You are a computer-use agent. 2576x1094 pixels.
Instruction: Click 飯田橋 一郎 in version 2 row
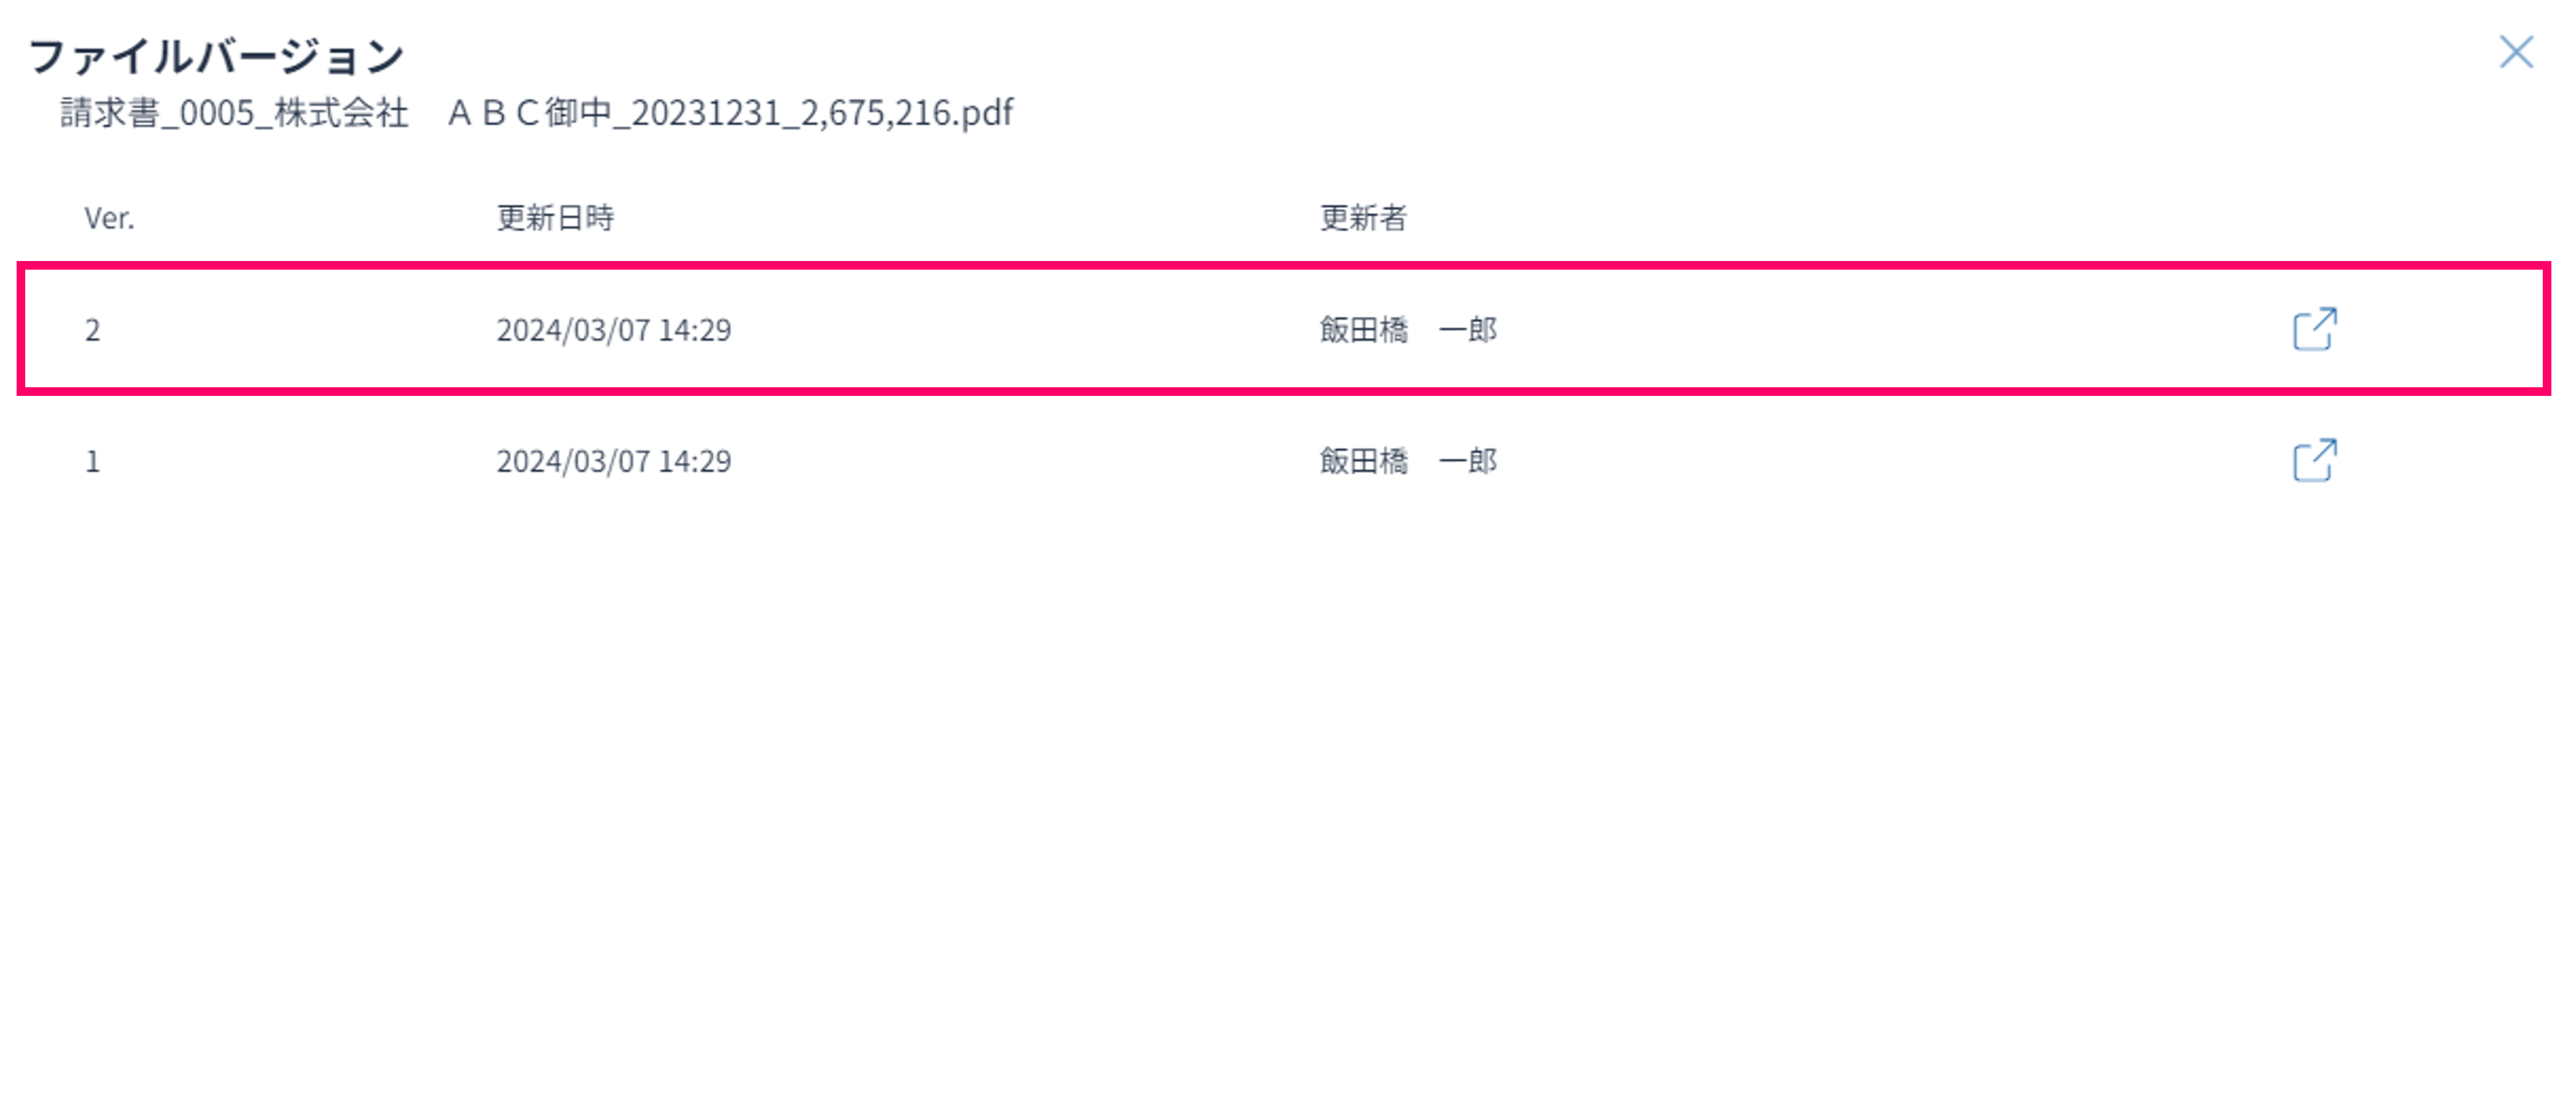click(x=1408, y=330)
